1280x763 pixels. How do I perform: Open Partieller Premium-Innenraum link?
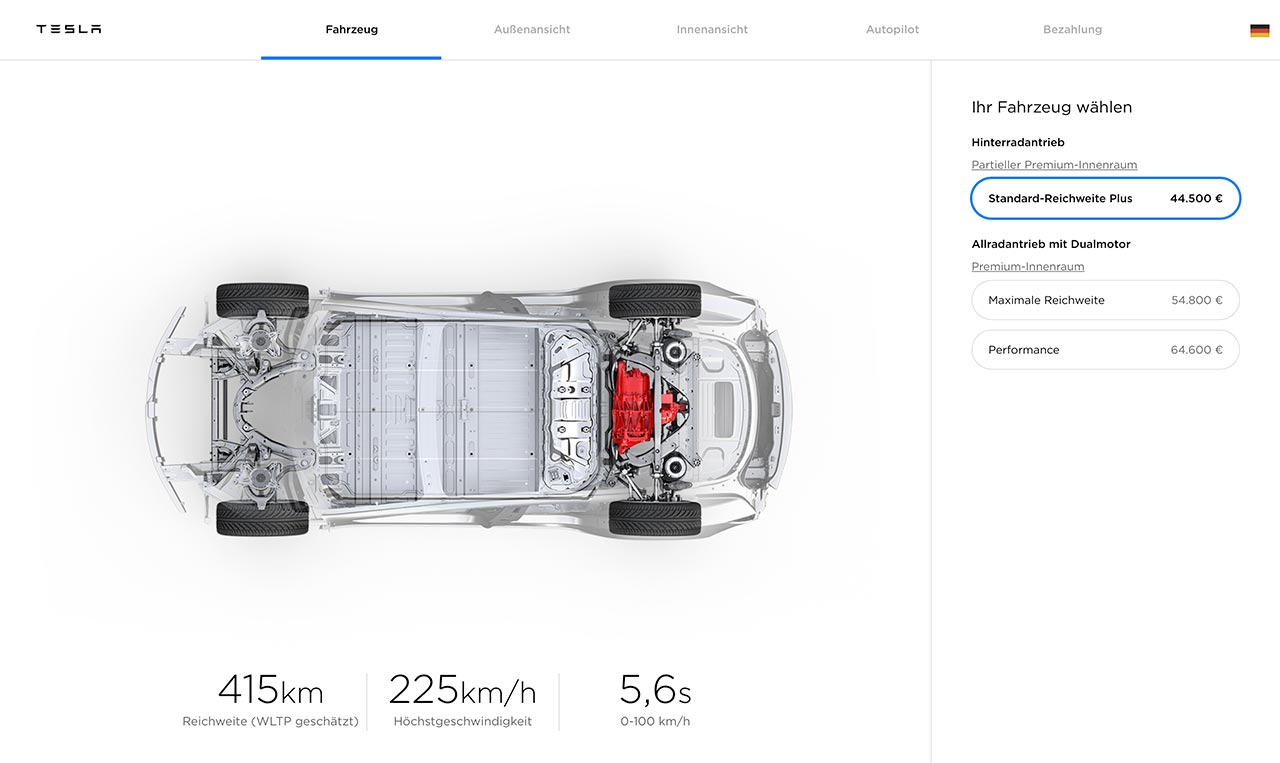(1054, 165)
